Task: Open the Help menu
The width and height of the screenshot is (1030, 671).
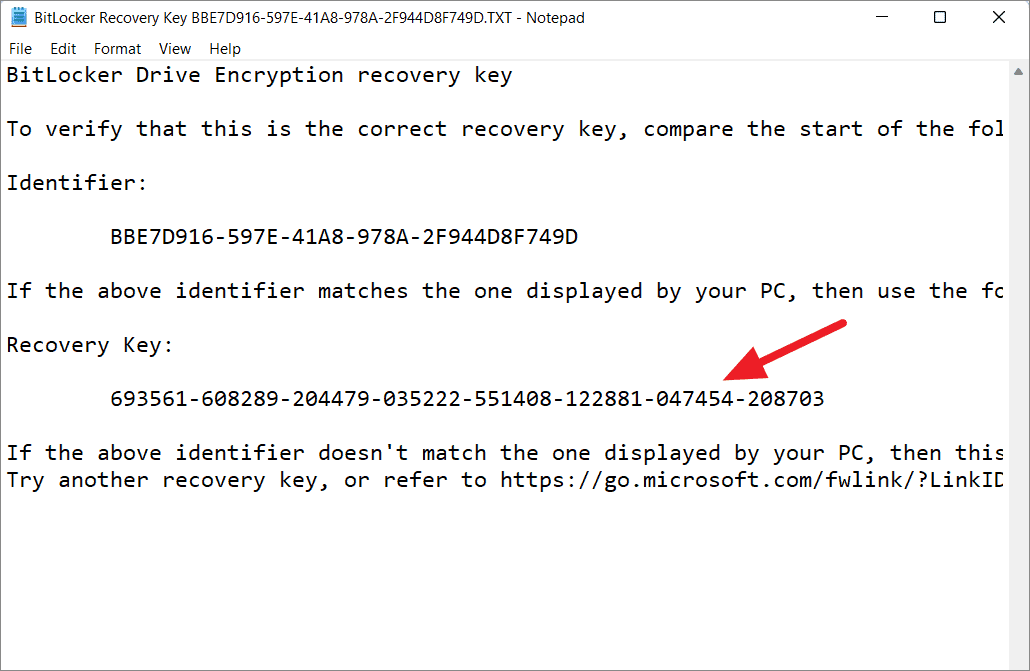Action: [225, 49]
